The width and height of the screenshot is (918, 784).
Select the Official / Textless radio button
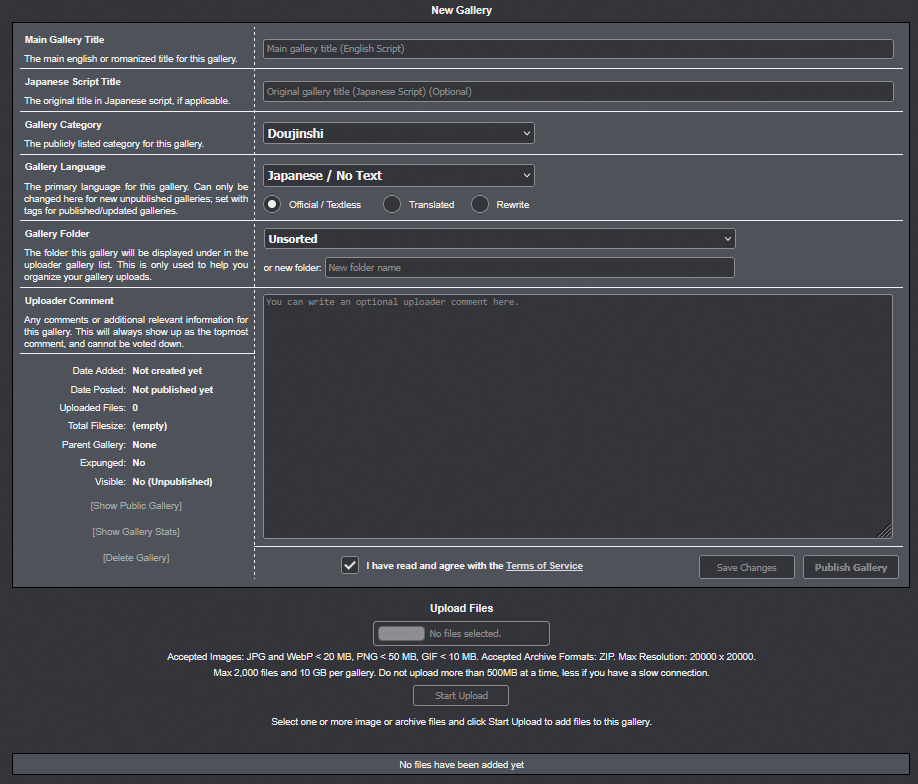[x=272, y=204]
